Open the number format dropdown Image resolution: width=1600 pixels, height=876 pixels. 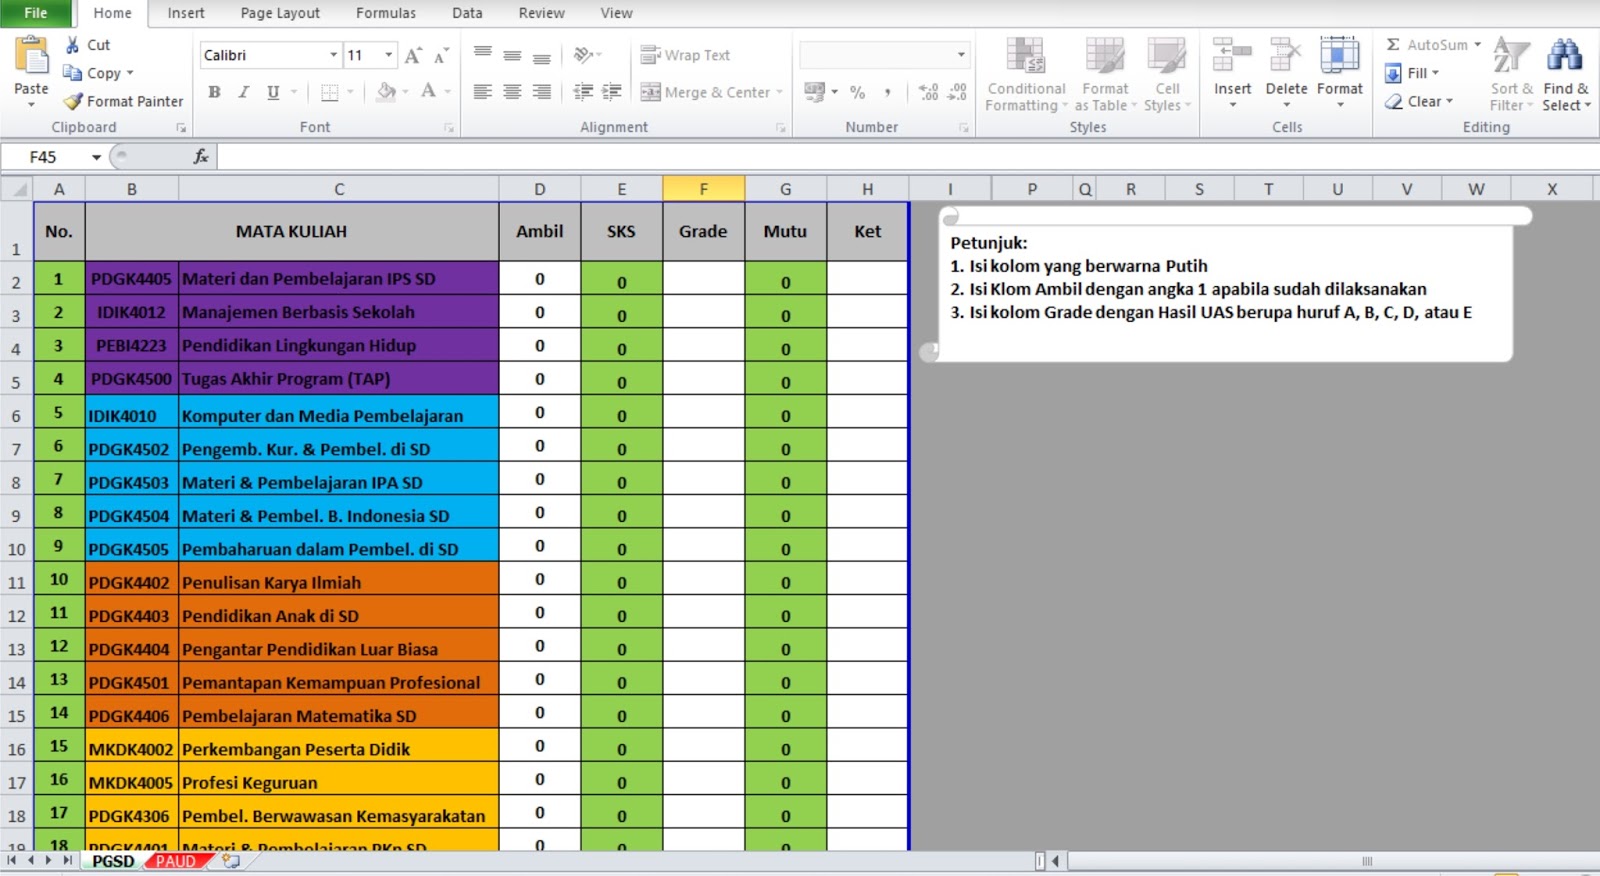[961, 55]
